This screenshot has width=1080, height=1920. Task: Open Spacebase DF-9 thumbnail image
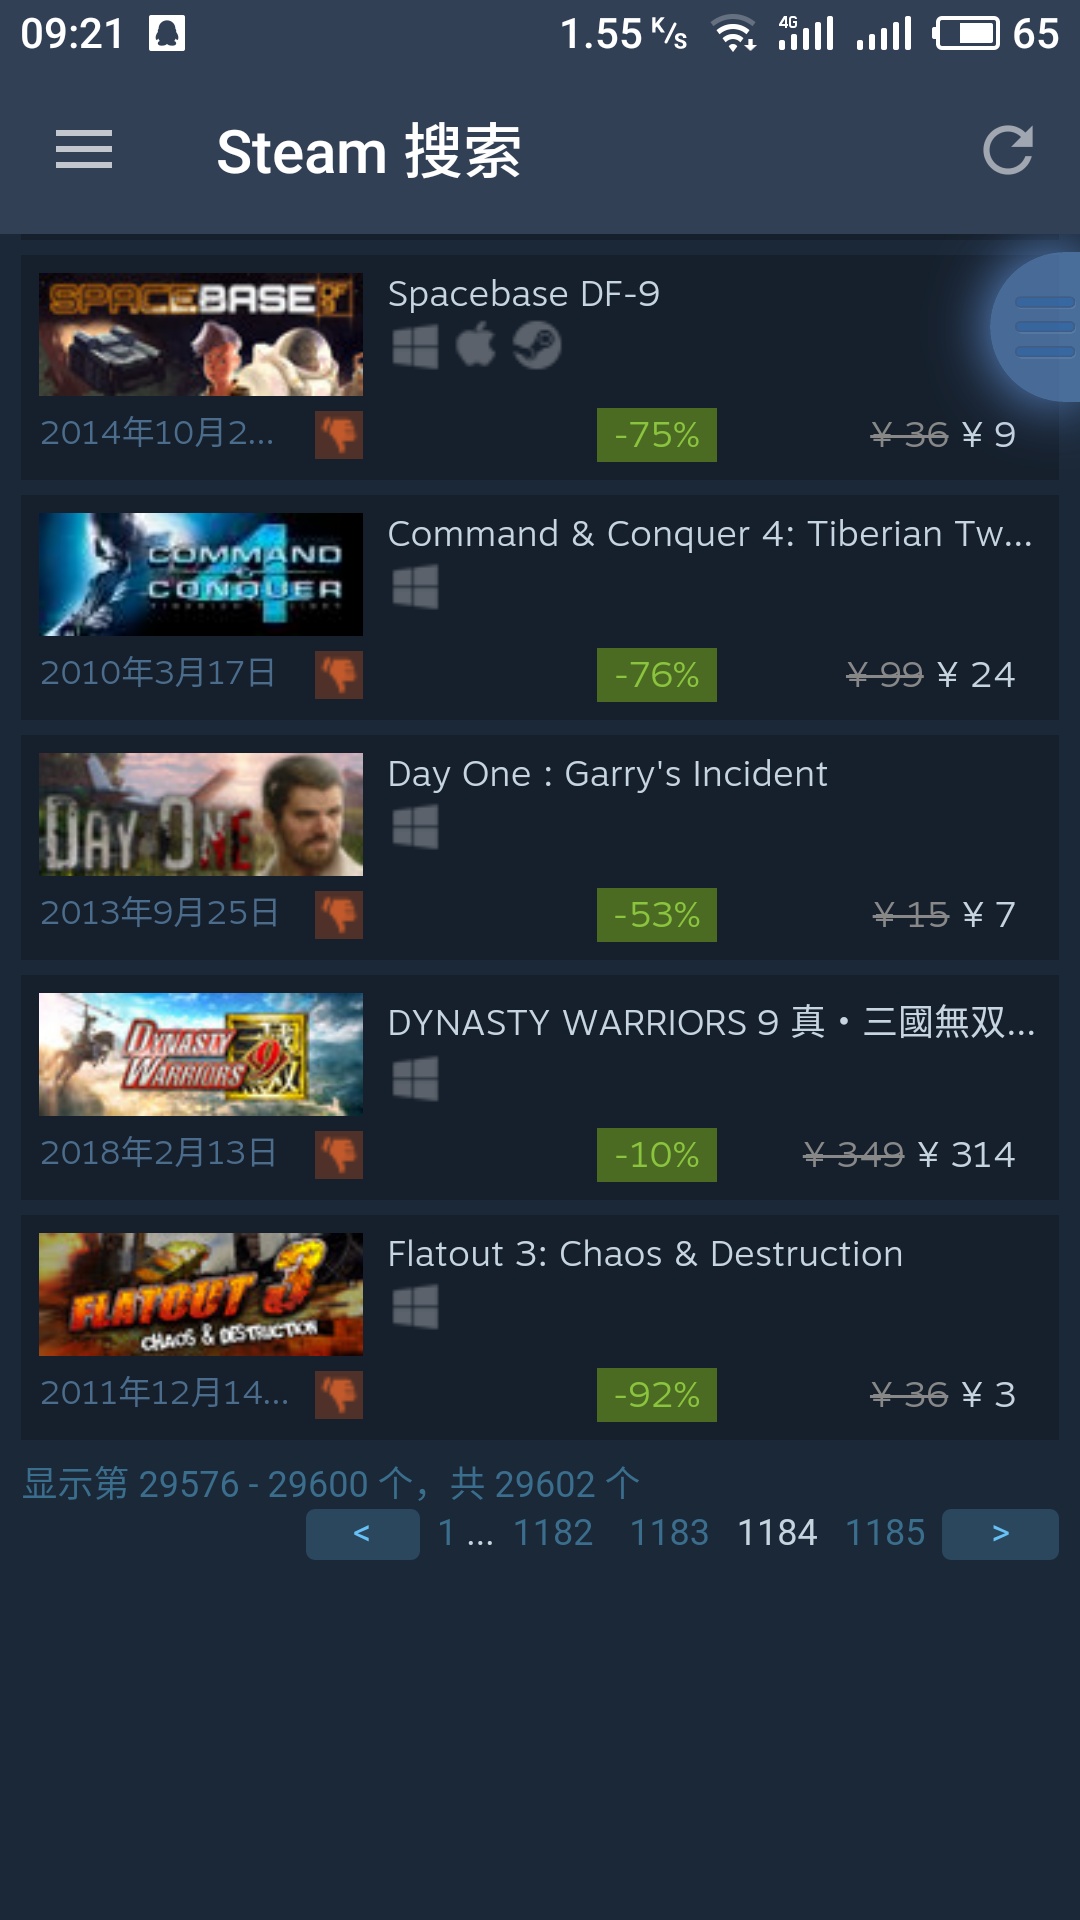pyautogui.click(x=201, y=334)
